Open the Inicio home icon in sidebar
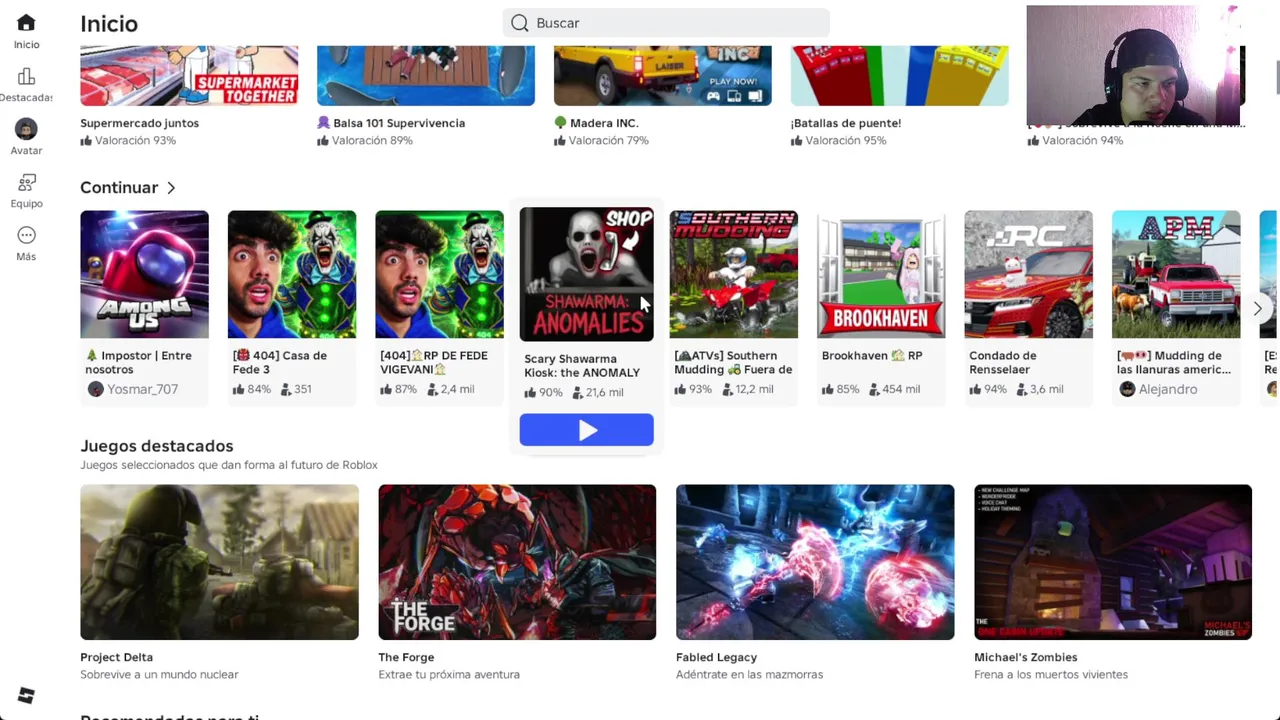Screen dimensions: 1280x720 [x=26, y=23]
